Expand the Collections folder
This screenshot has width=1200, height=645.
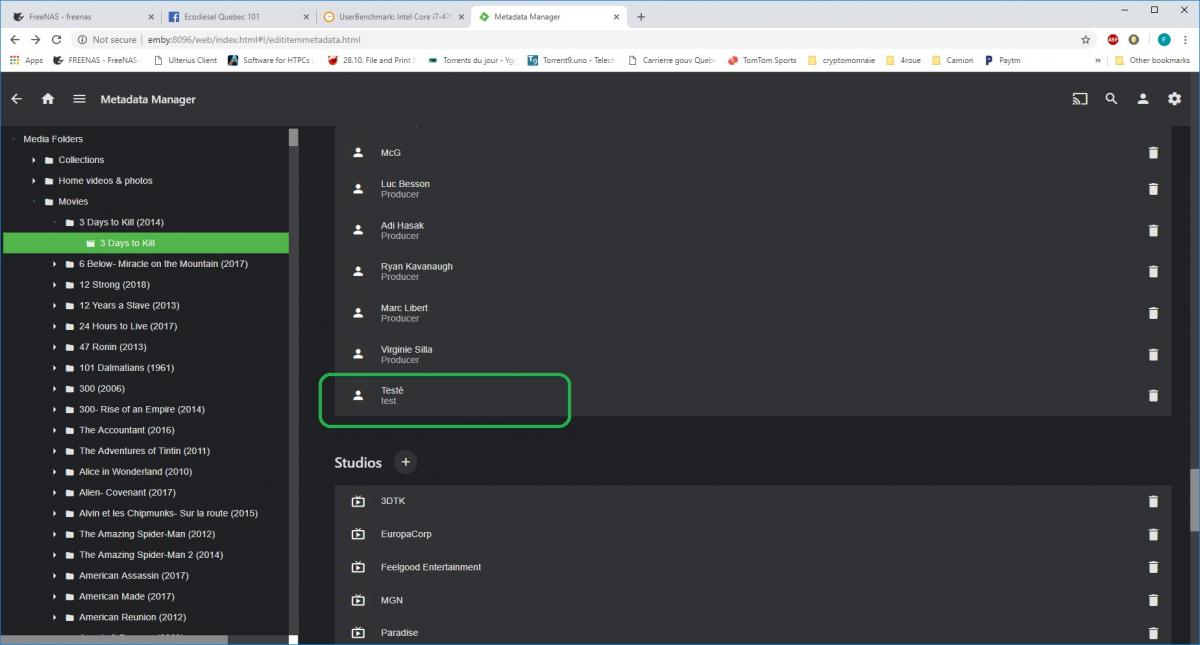click(34, 160)
